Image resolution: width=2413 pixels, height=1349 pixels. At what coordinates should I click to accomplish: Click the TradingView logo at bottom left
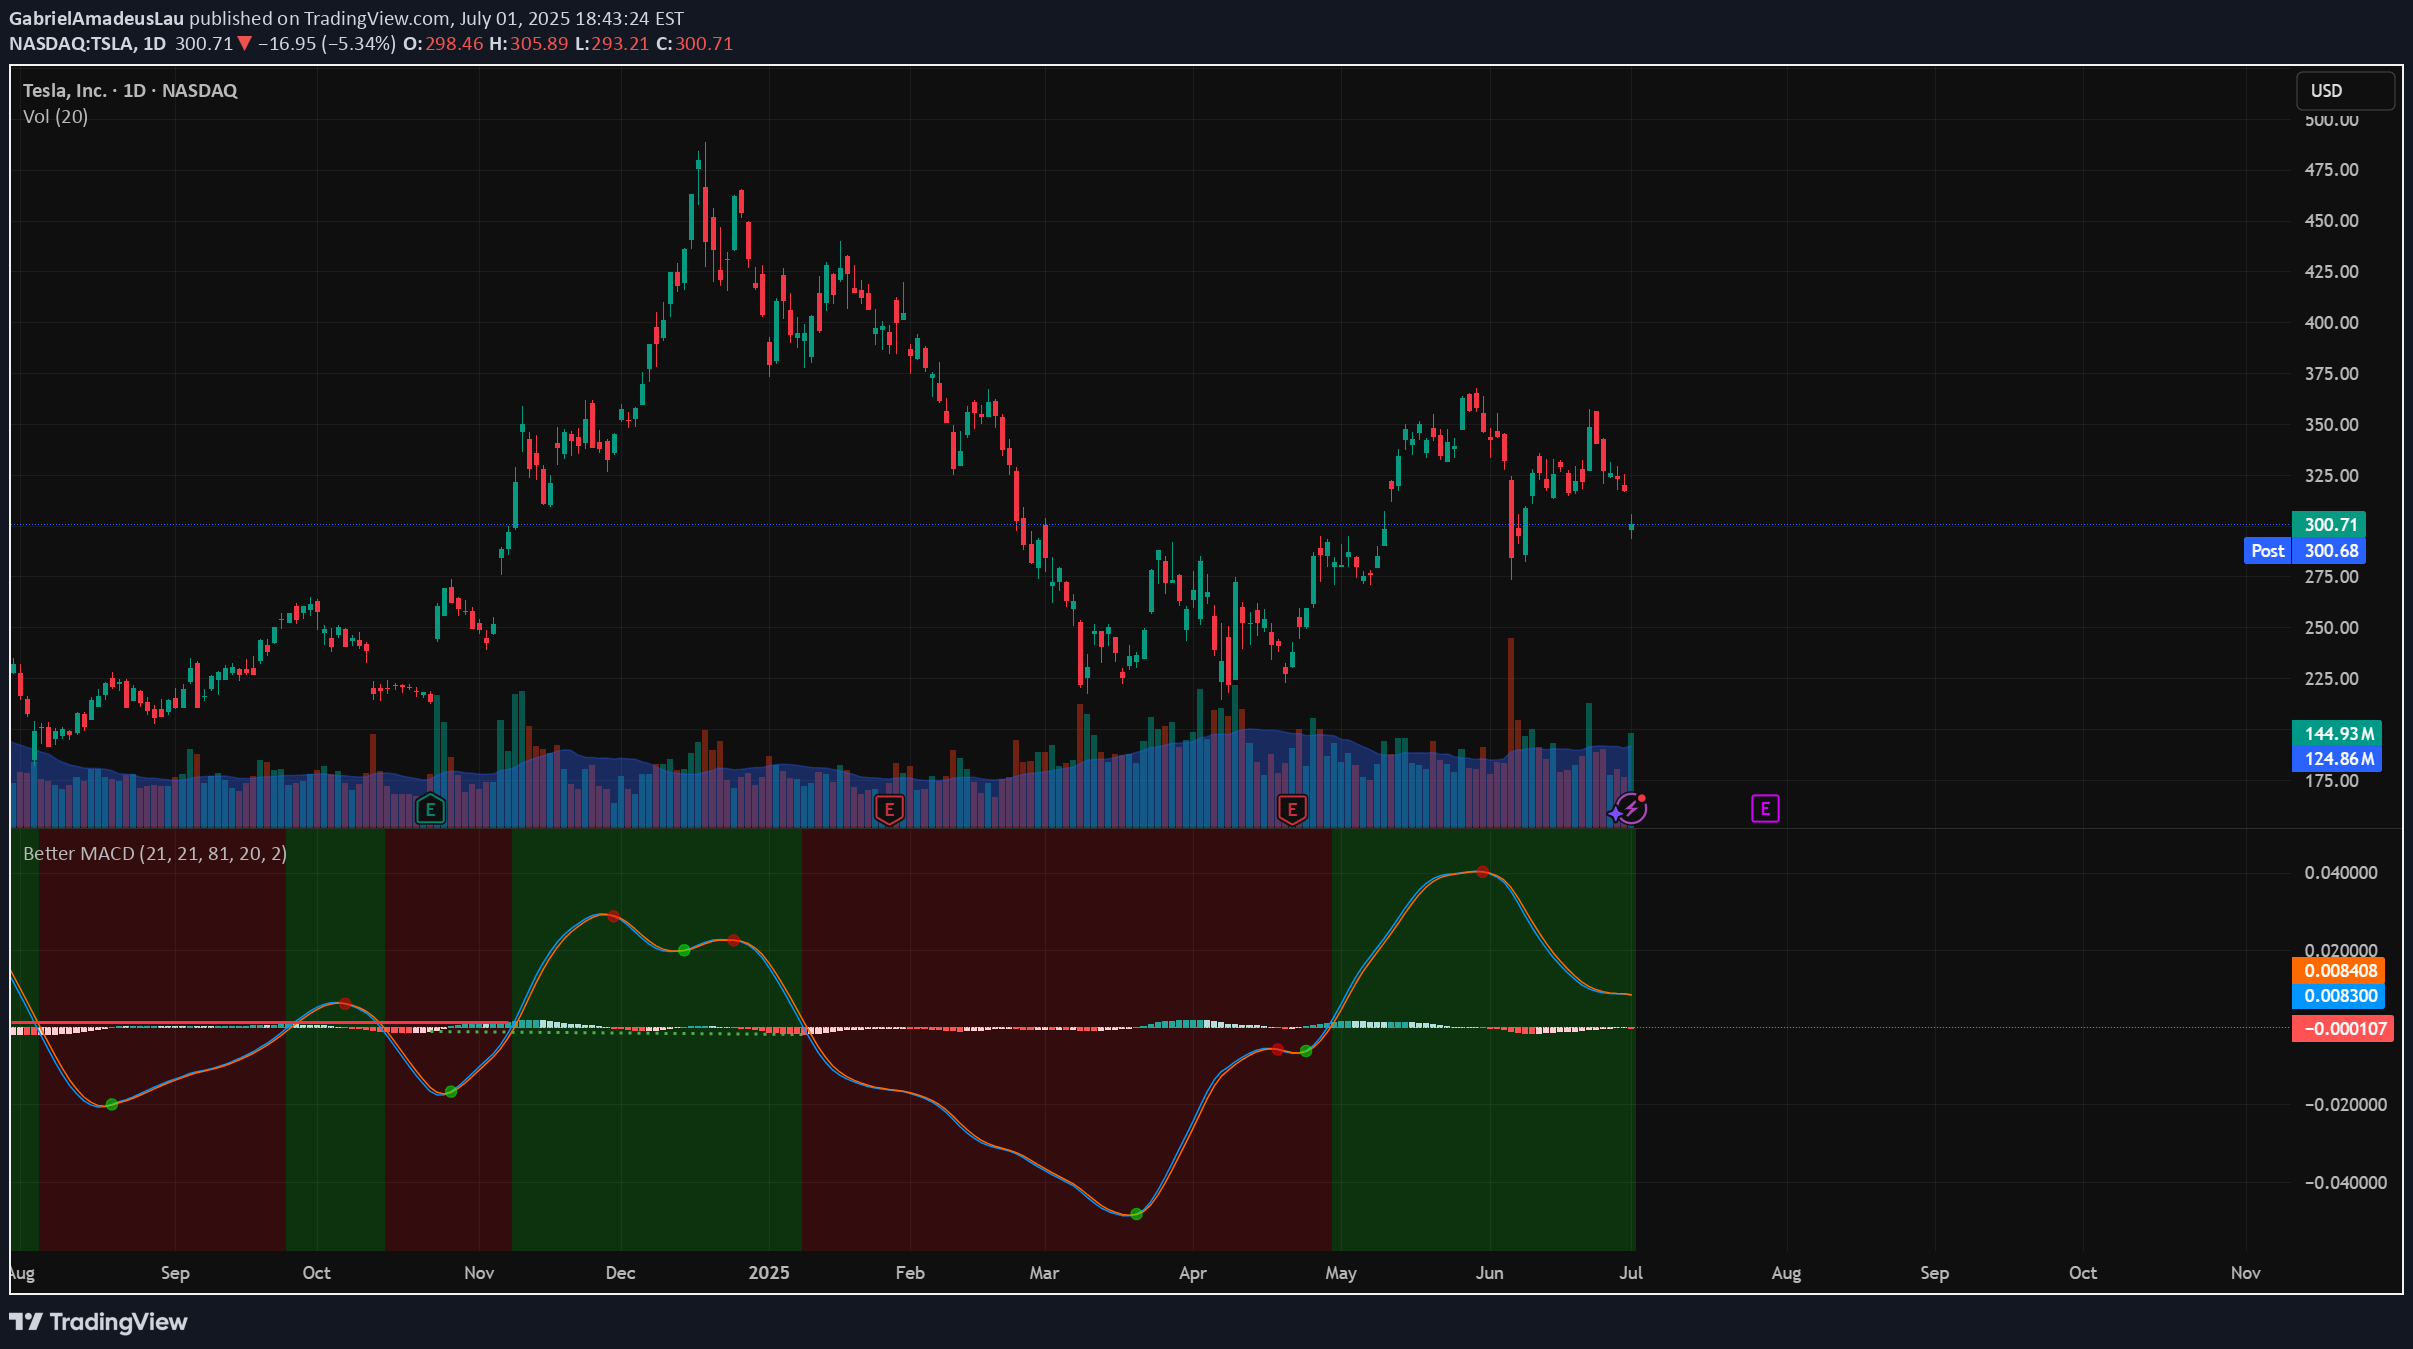(x=98, y=1322)
